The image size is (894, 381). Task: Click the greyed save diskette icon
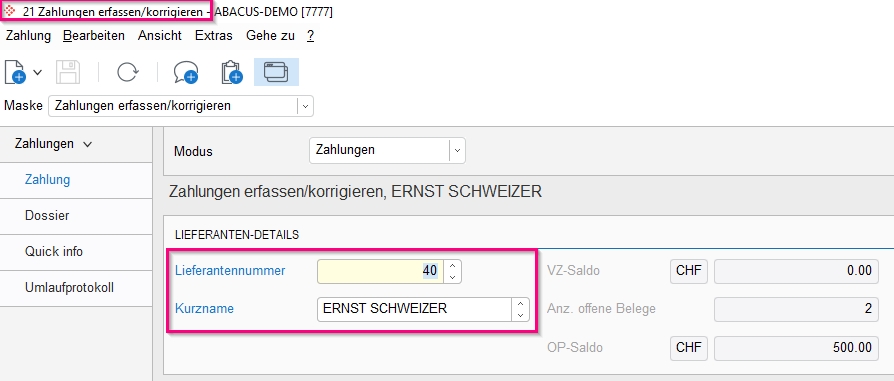[x=68, y=72]
